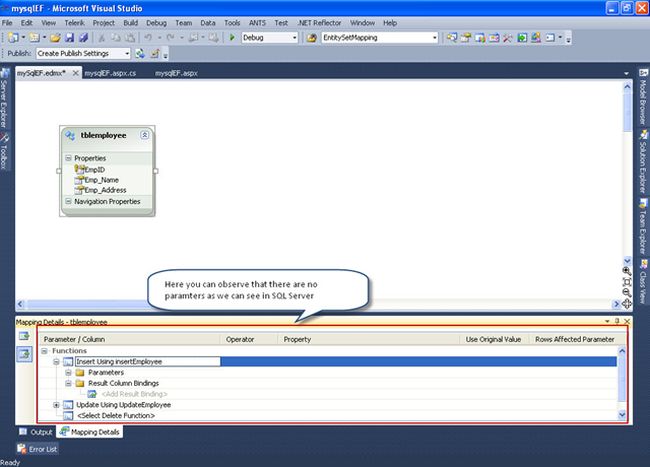
Task: Collapse the Properties section of tblemployee
Action: pyautogui.click(x=68, y=158)
